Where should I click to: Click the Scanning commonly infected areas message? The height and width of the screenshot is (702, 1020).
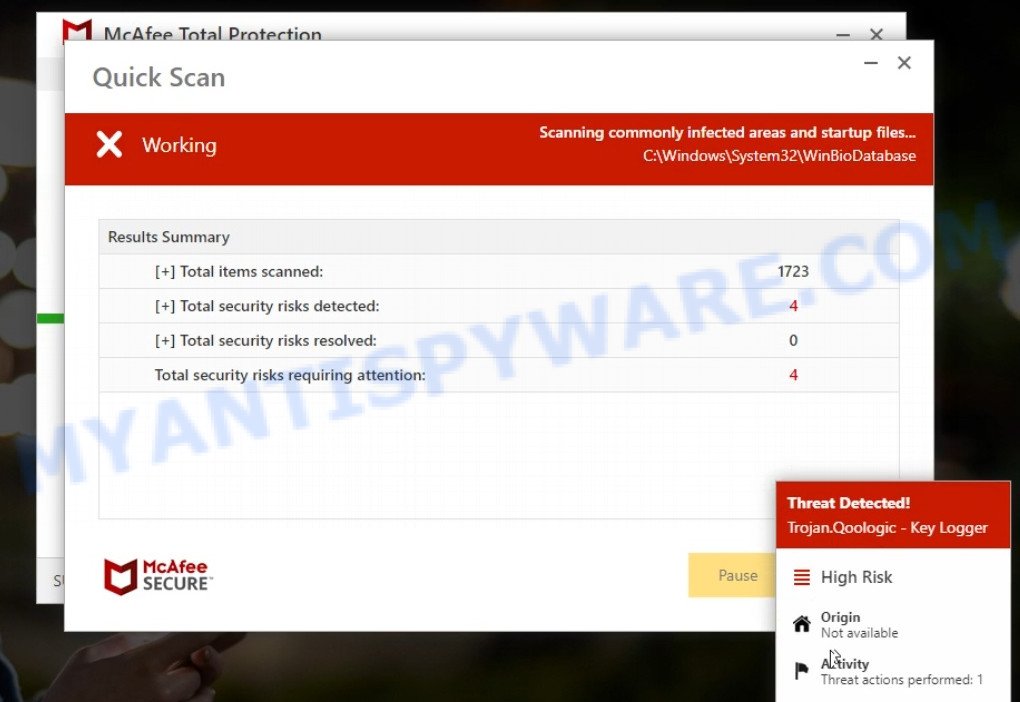[x=727, y=133]
